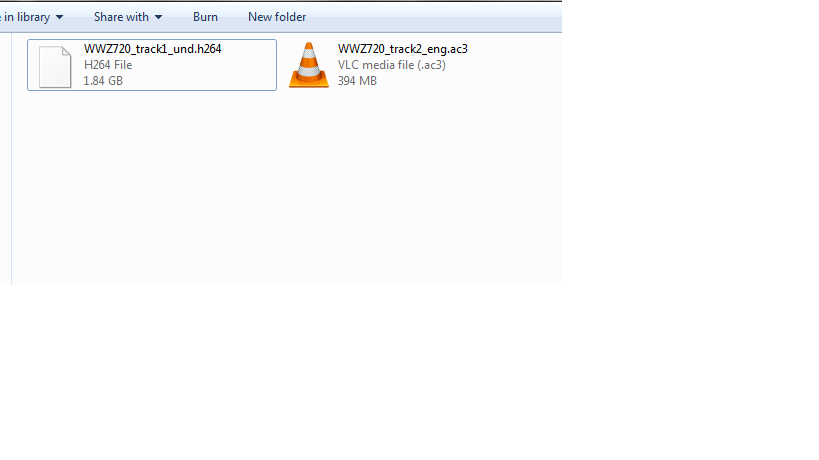Create a New folder from toolbar
The height and width of the screenshot is (460, 819).
pos(277,17)
